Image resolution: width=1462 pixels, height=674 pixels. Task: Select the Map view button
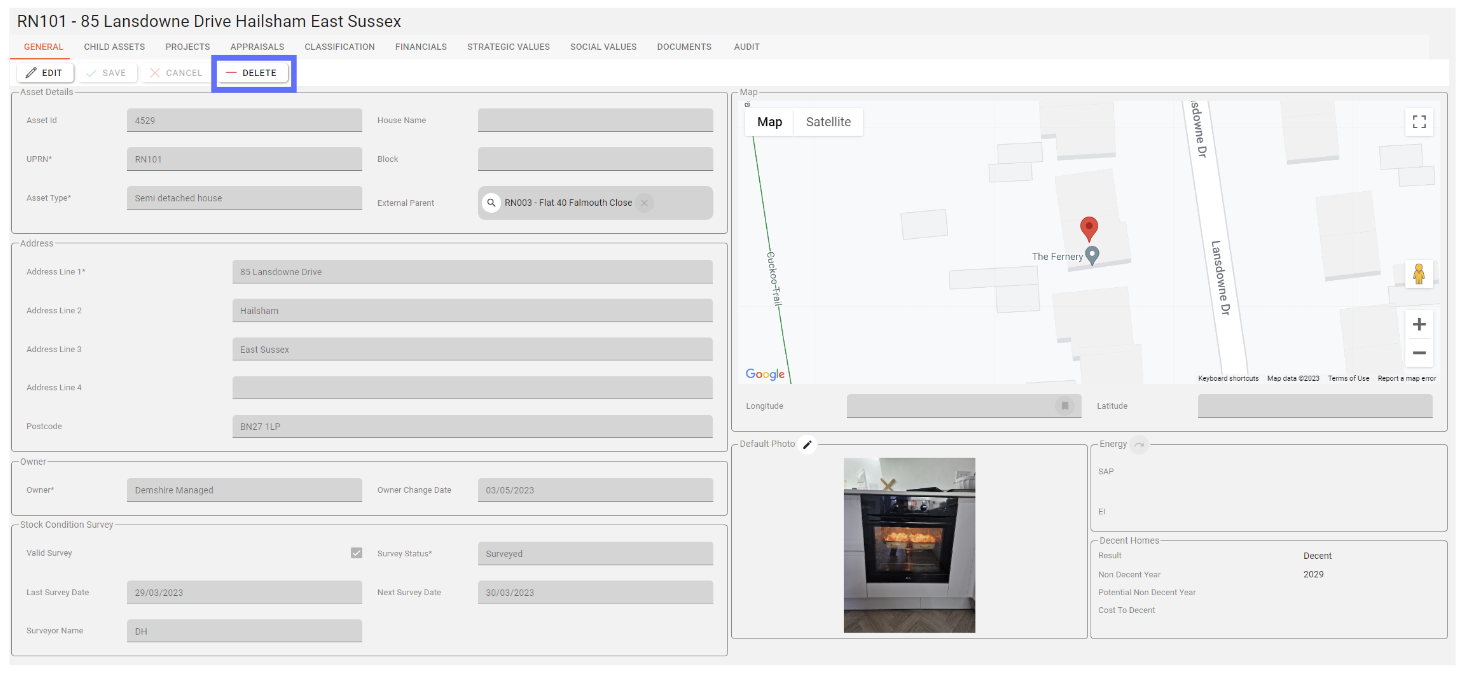[770, 122]
